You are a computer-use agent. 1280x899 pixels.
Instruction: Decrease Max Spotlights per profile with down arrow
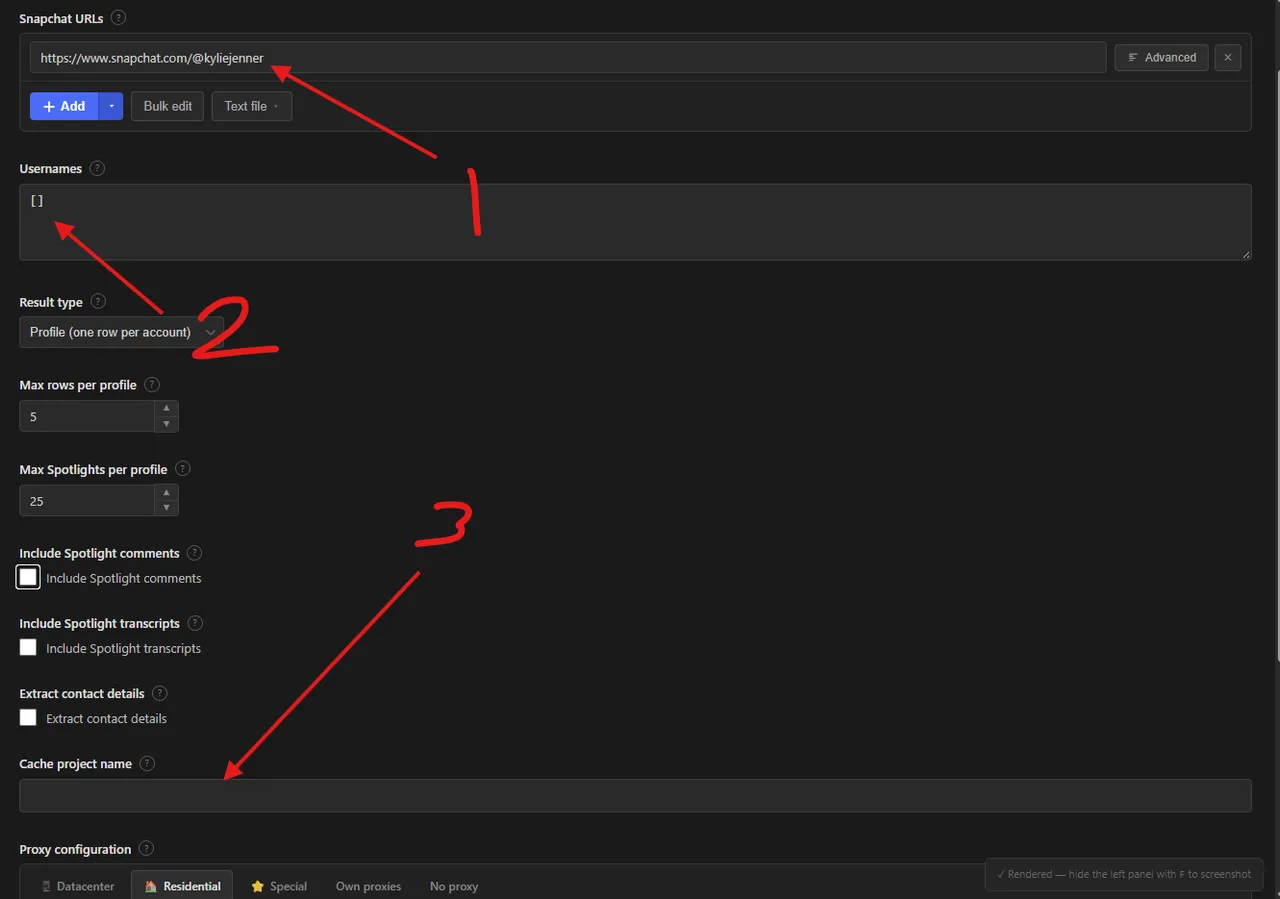point(167,508)
